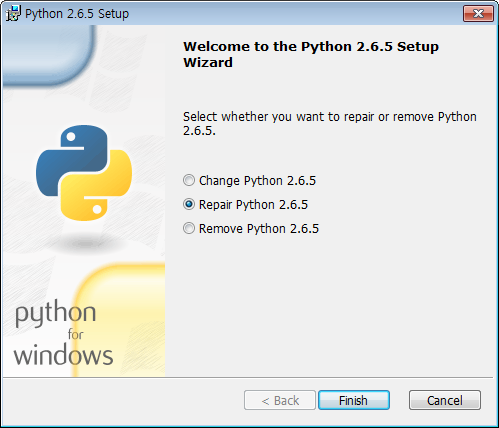Close the Python 2.6.5 Setup window

(x=478, y=14)
